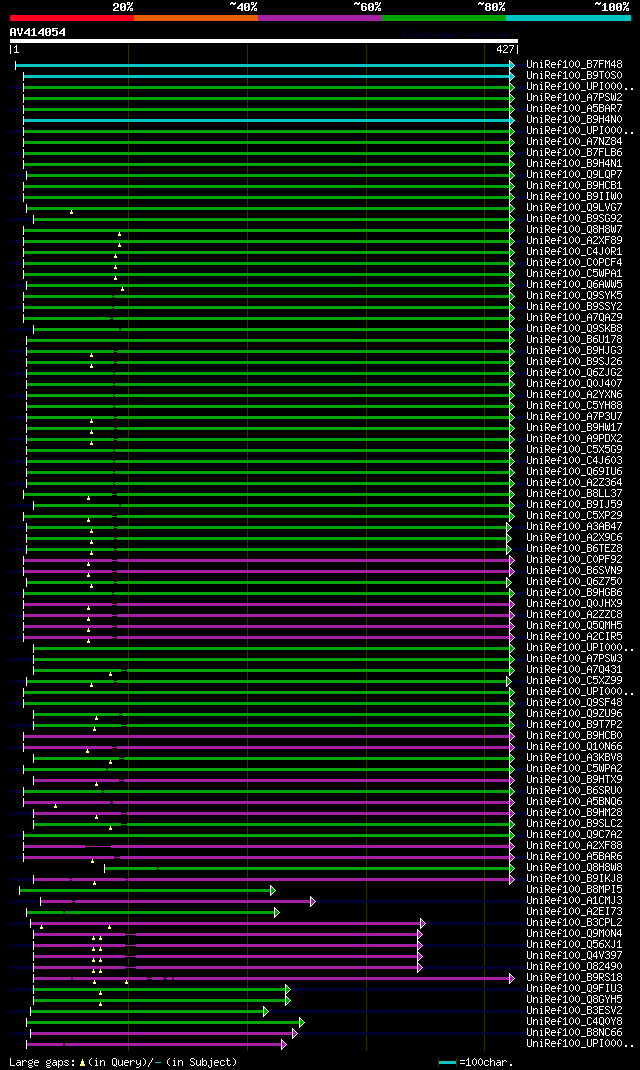Click the 427 query length label
The width and height of the screenshot is (640, 1070).
coord(505,49)
